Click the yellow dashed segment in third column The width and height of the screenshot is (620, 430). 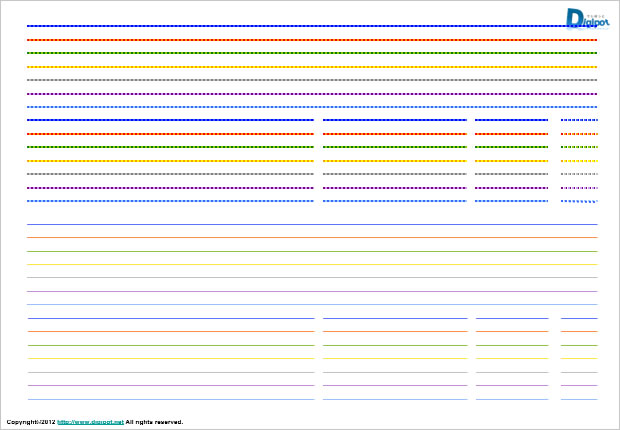(511, 160)
